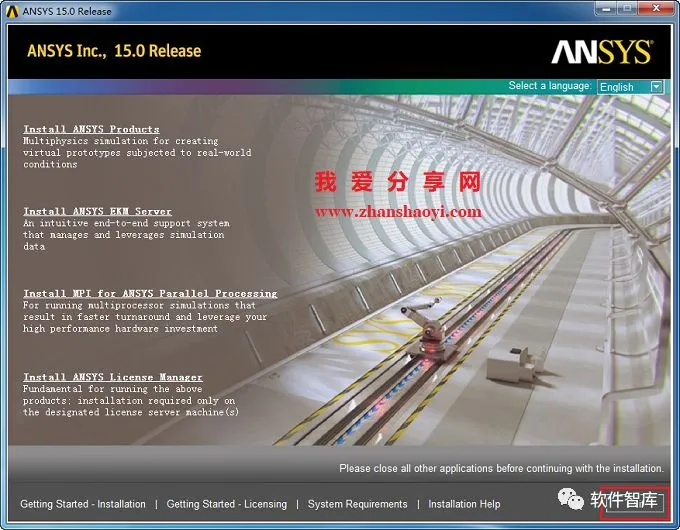Click text 'Multiphysics simulation for creating'
Screen dimensions: 680x530
click(x=121, y=141)
